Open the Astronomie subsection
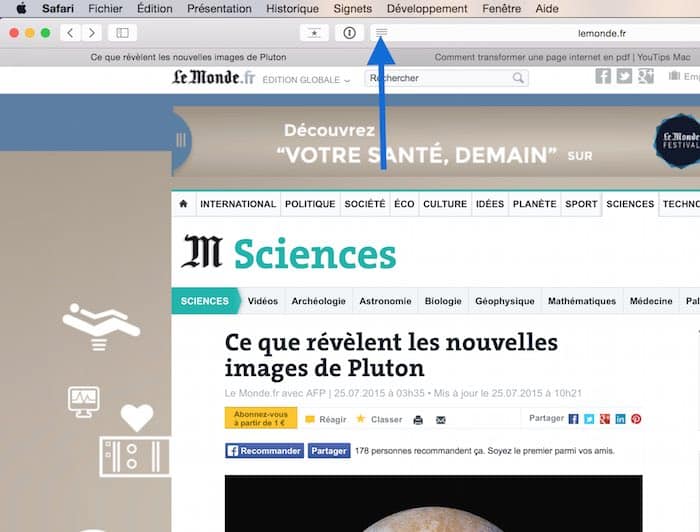Screen dimensions: 700x532 [385, 301]
